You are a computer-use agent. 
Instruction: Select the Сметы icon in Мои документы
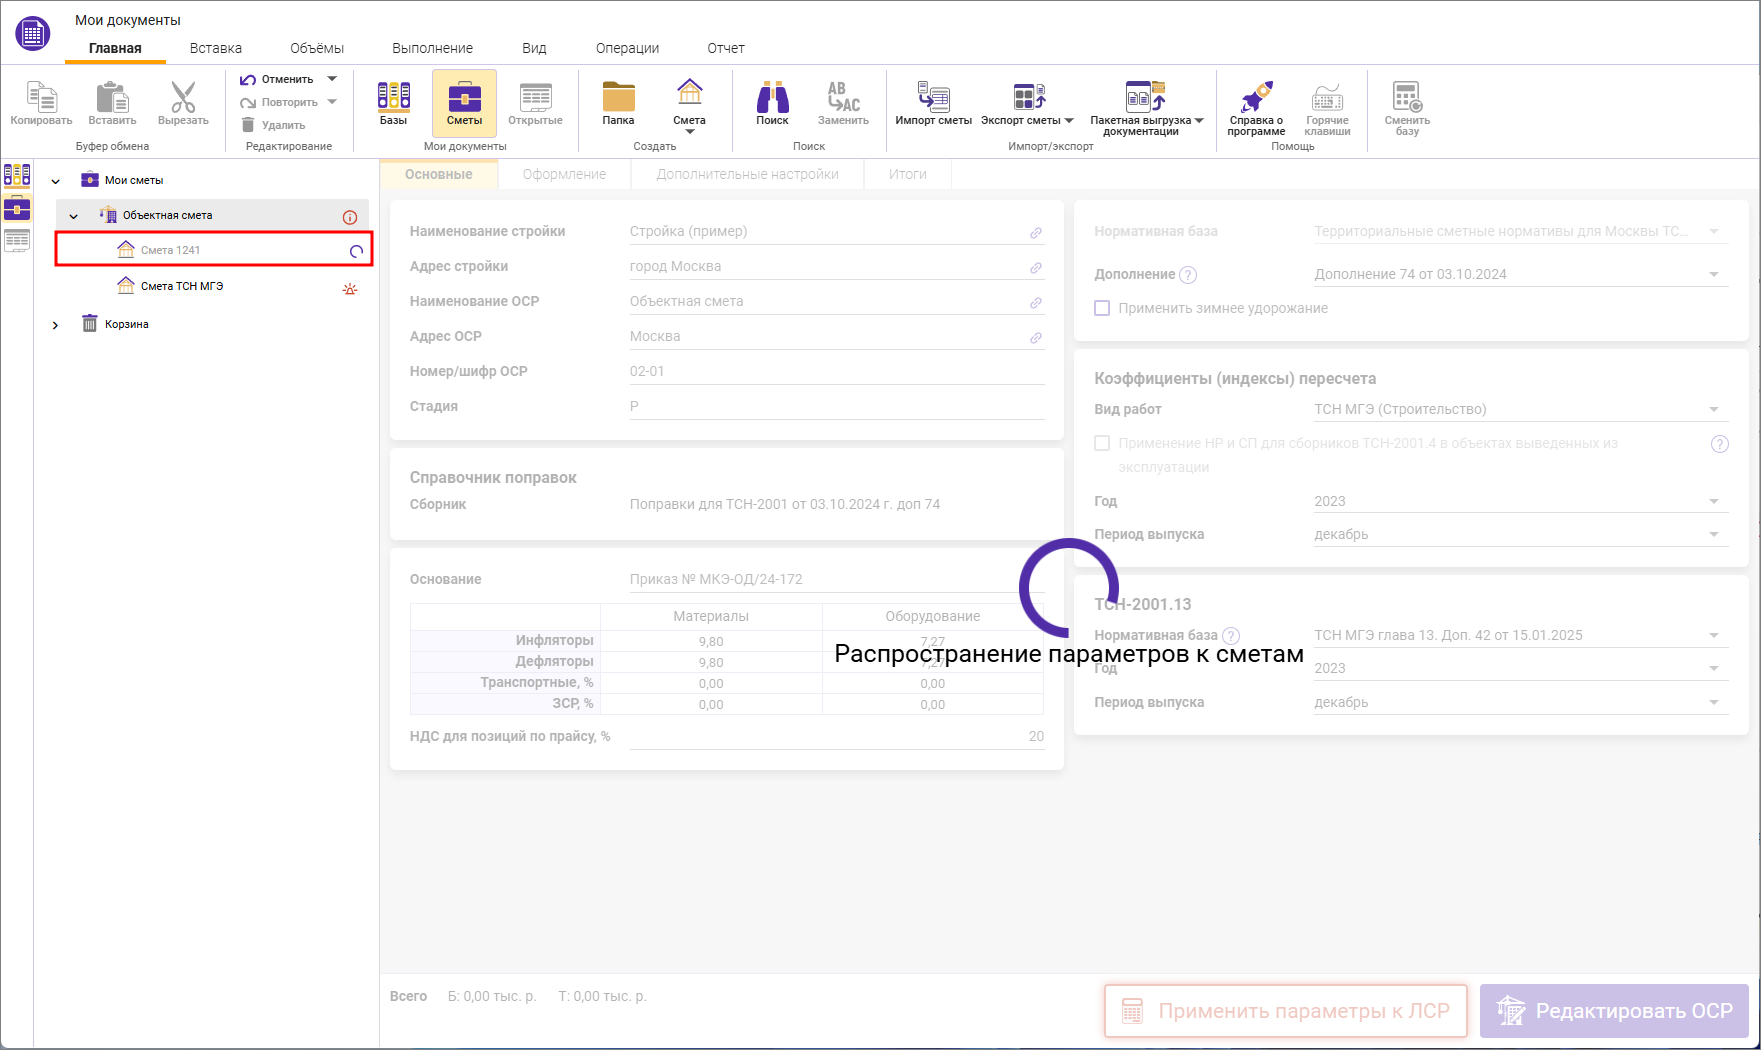click(464, 103)
